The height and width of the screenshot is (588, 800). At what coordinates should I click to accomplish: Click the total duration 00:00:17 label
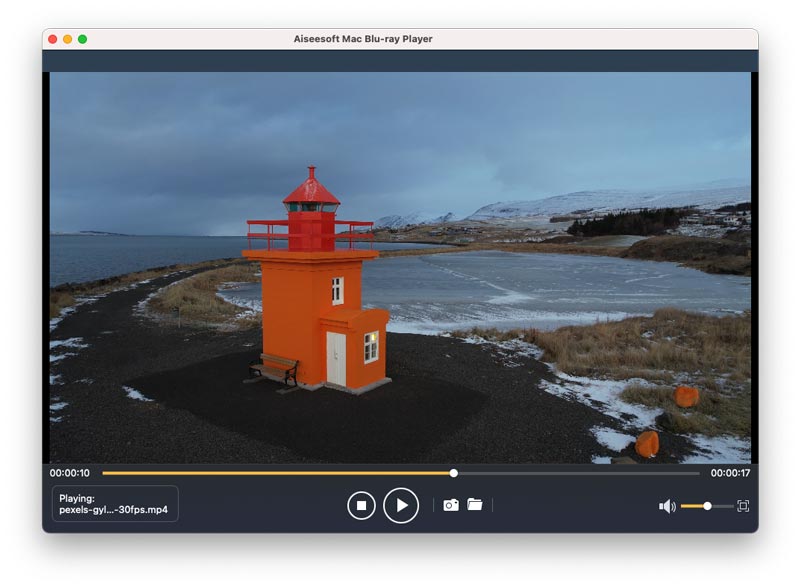[x=730, y=473]
